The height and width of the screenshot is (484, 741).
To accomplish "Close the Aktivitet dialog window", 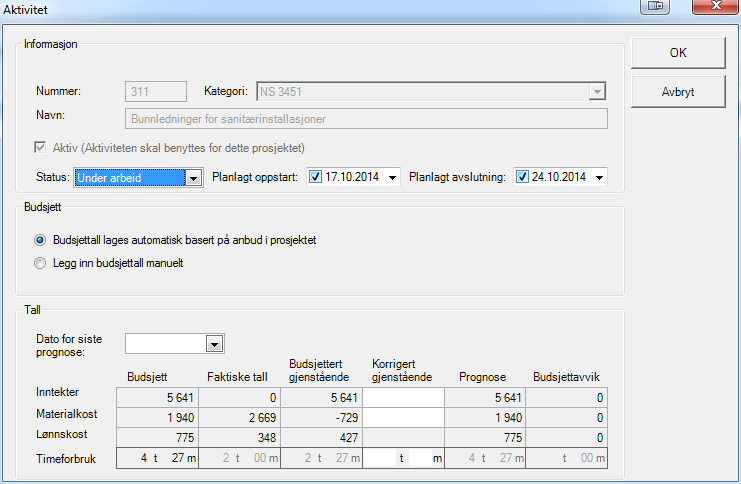I will click(x=715, y=6).
